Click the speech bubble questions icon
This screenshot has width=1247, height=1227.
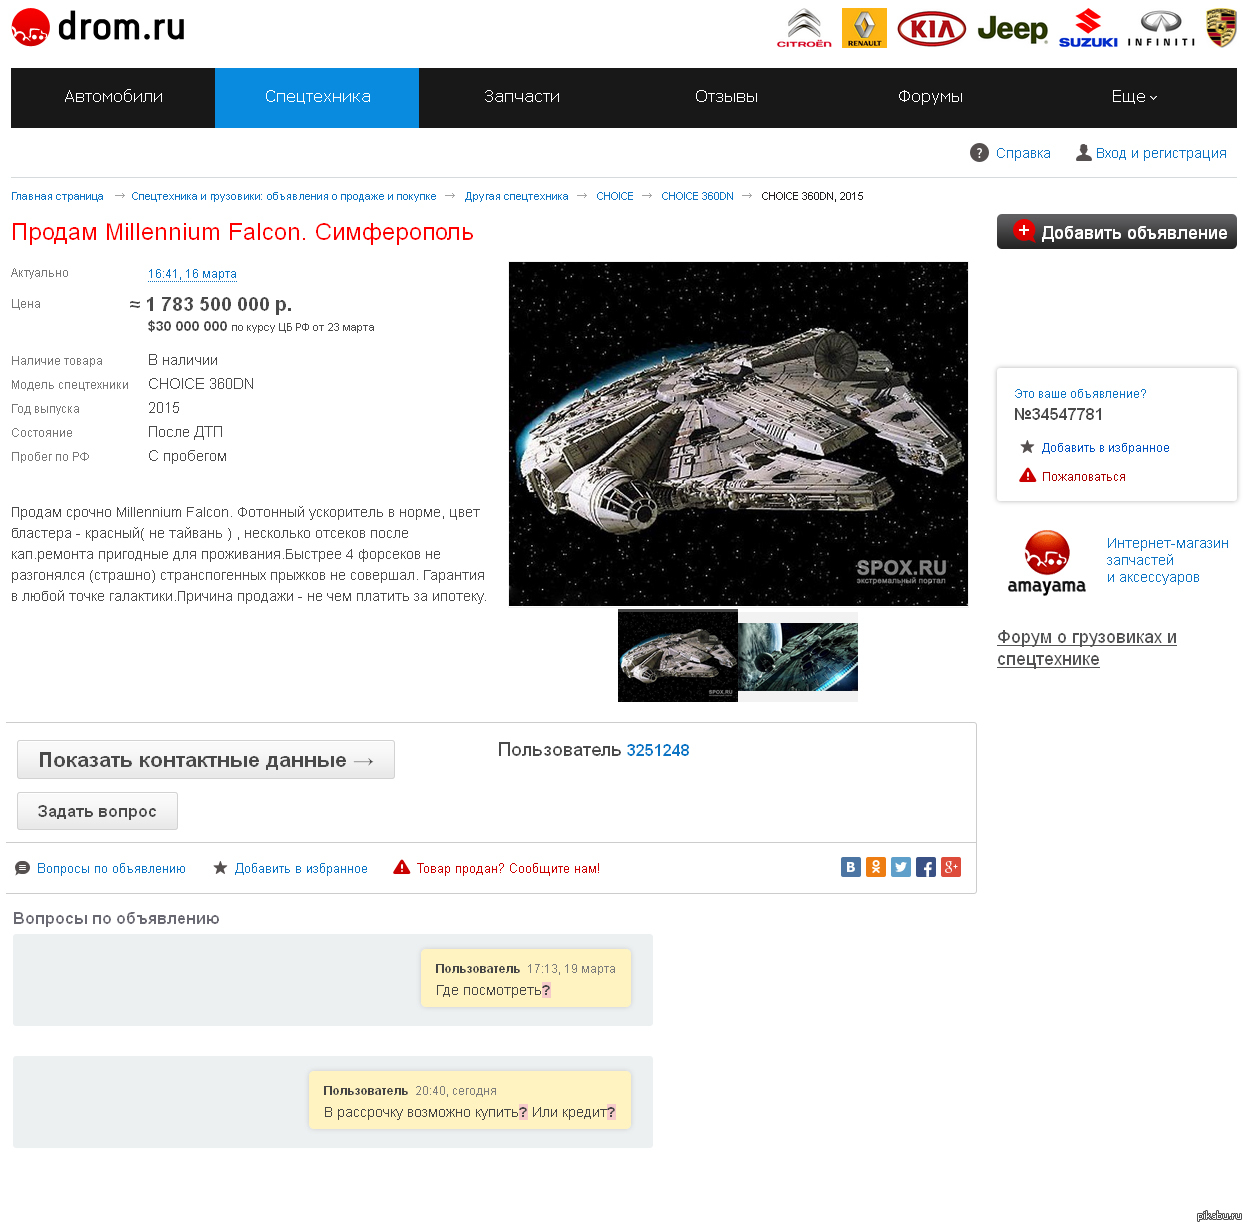(22, 868)
